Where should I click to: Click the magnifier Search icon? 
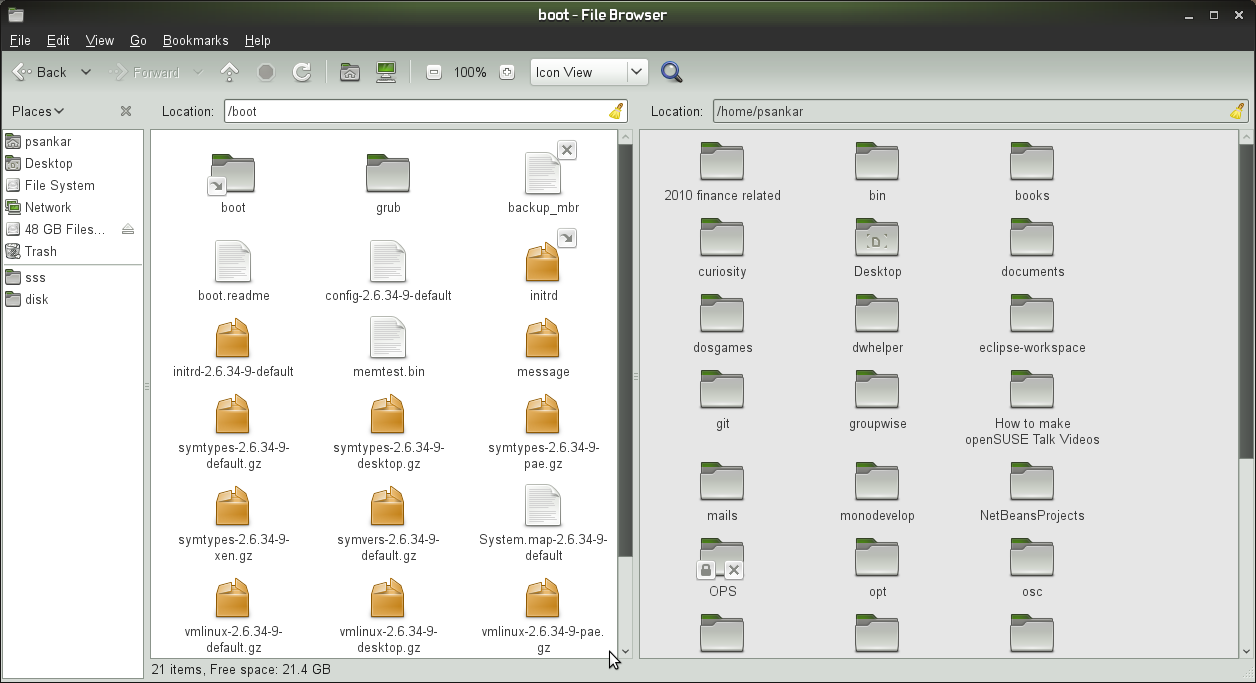pos(671,72)
